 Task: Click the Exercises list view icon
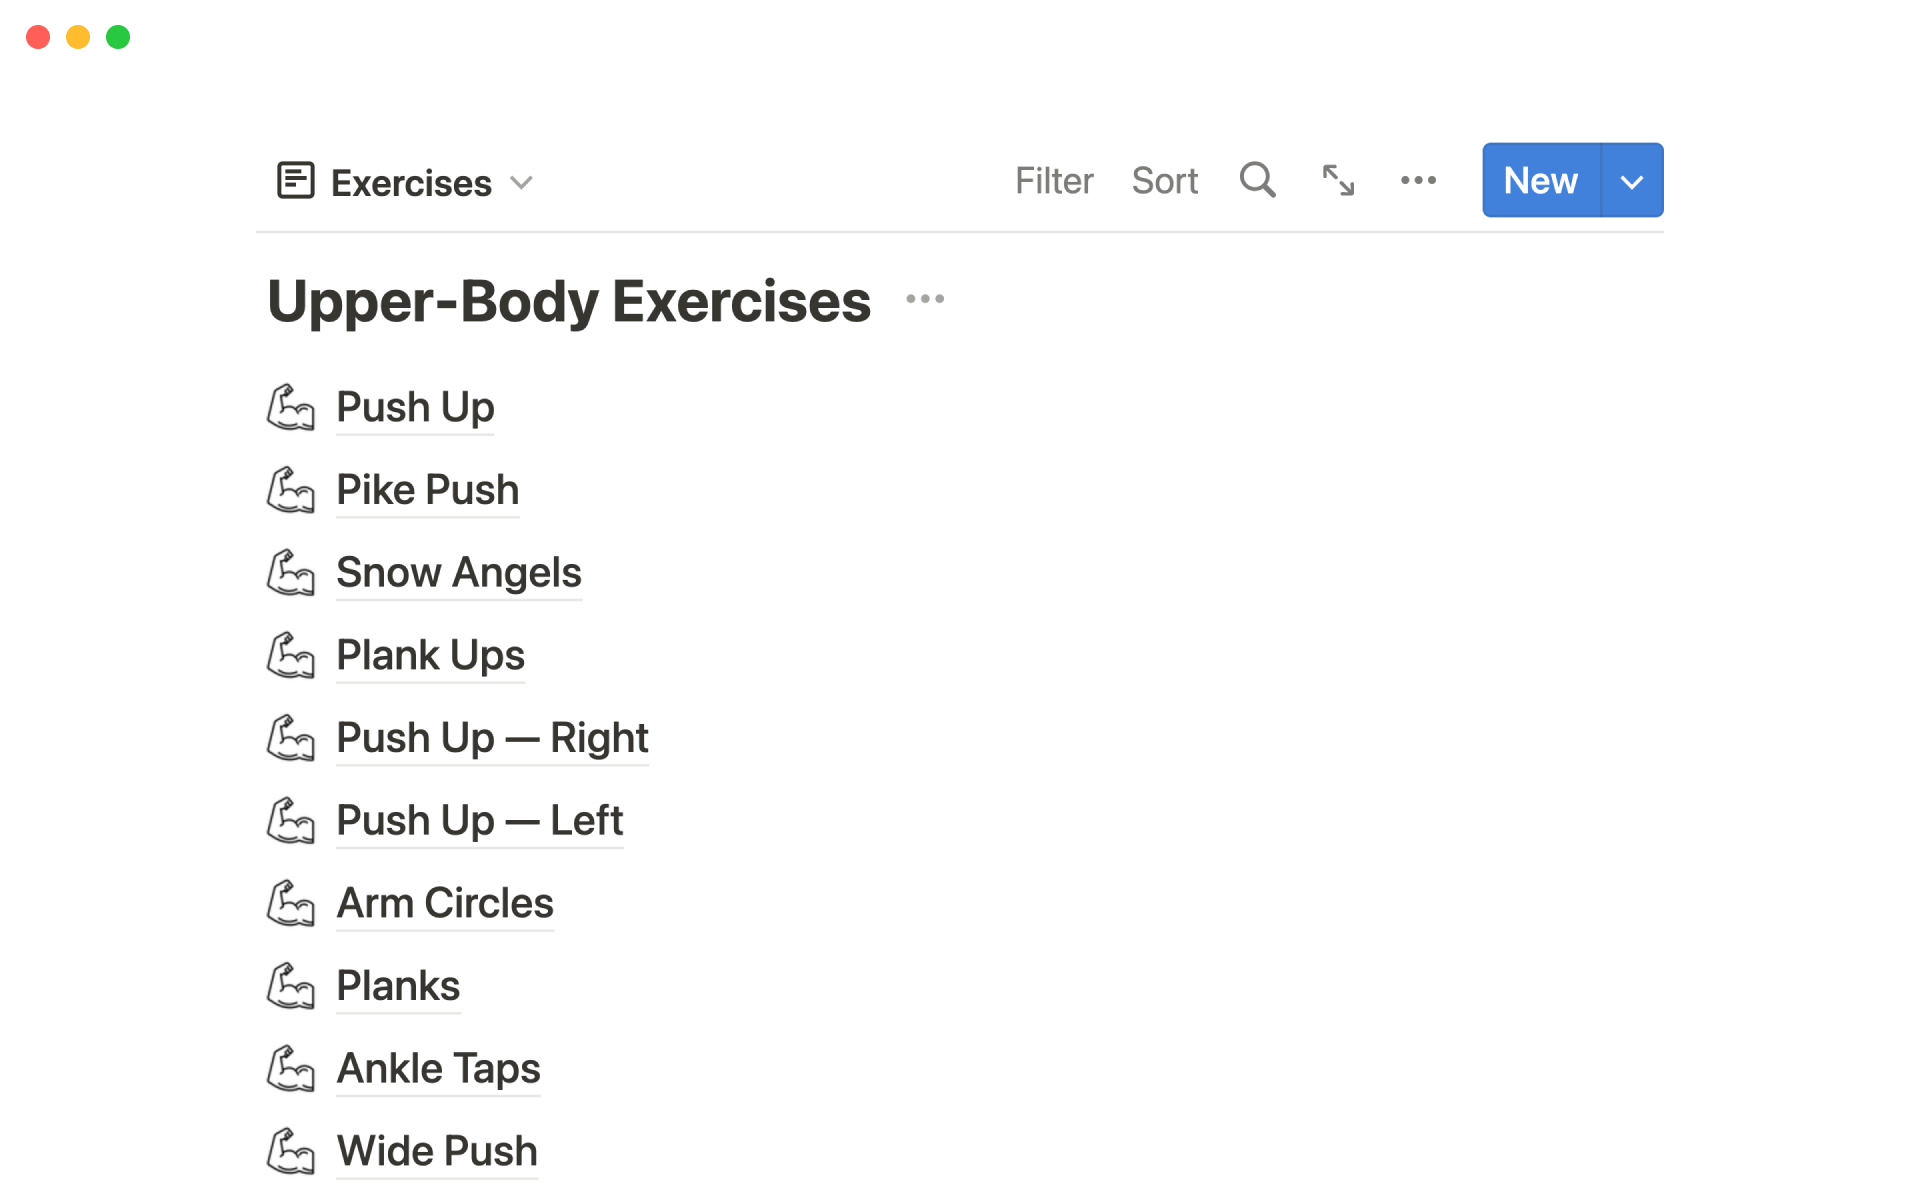(x=296, y=181)
